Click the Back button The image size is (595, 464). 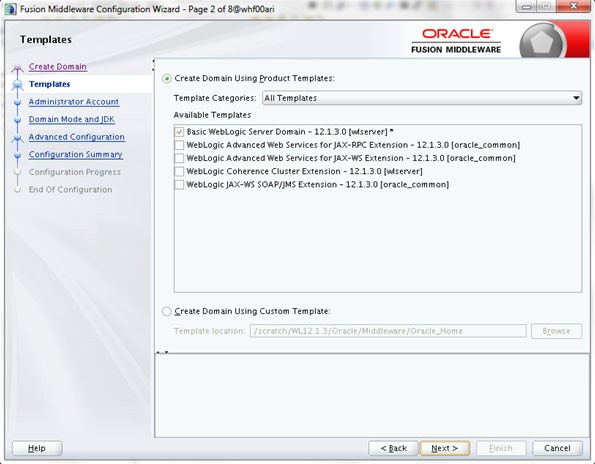pyautogui.click(x=393, y=448)
